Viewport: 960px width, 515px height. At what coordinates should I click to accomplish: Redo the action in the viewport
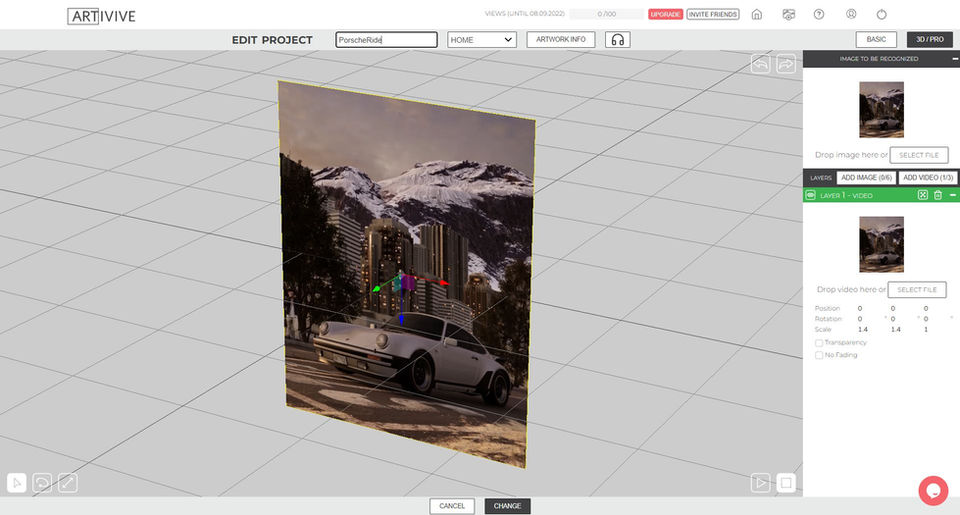tap(786, 63)
